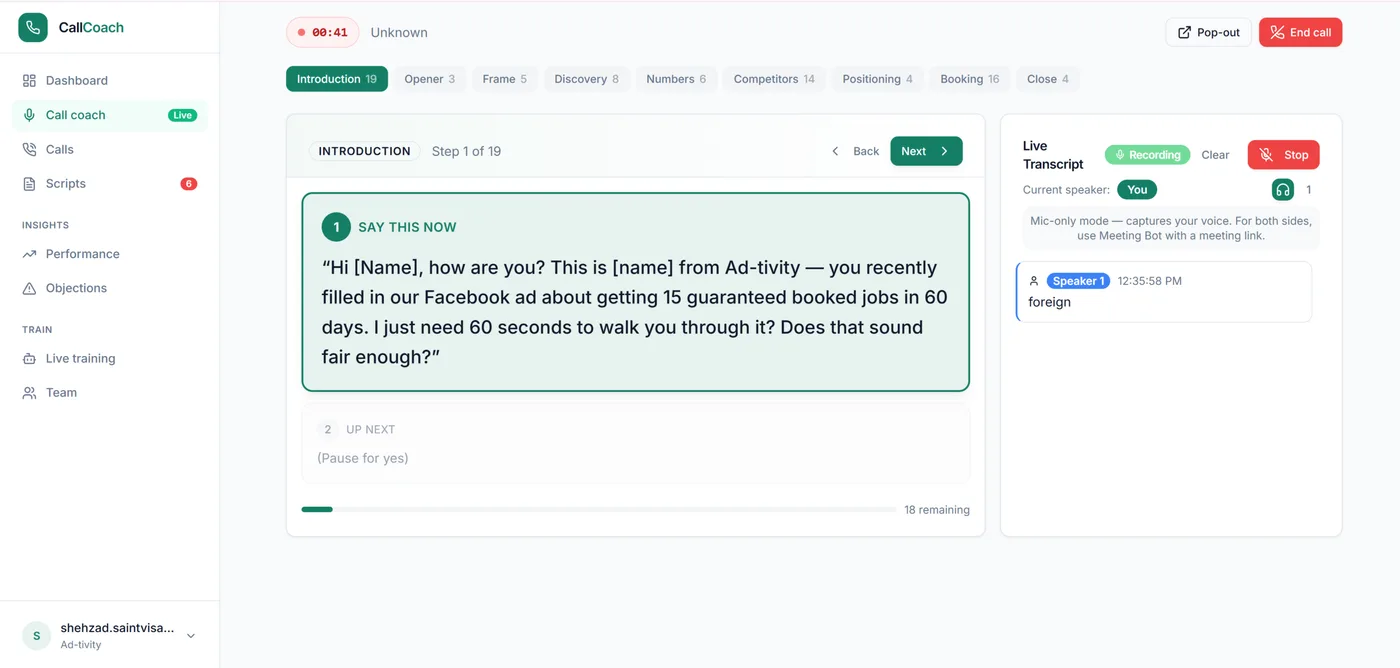This screenshot has height=668, width=1400.
Task: Clear the live transcript
Action: coord(1215,155)
